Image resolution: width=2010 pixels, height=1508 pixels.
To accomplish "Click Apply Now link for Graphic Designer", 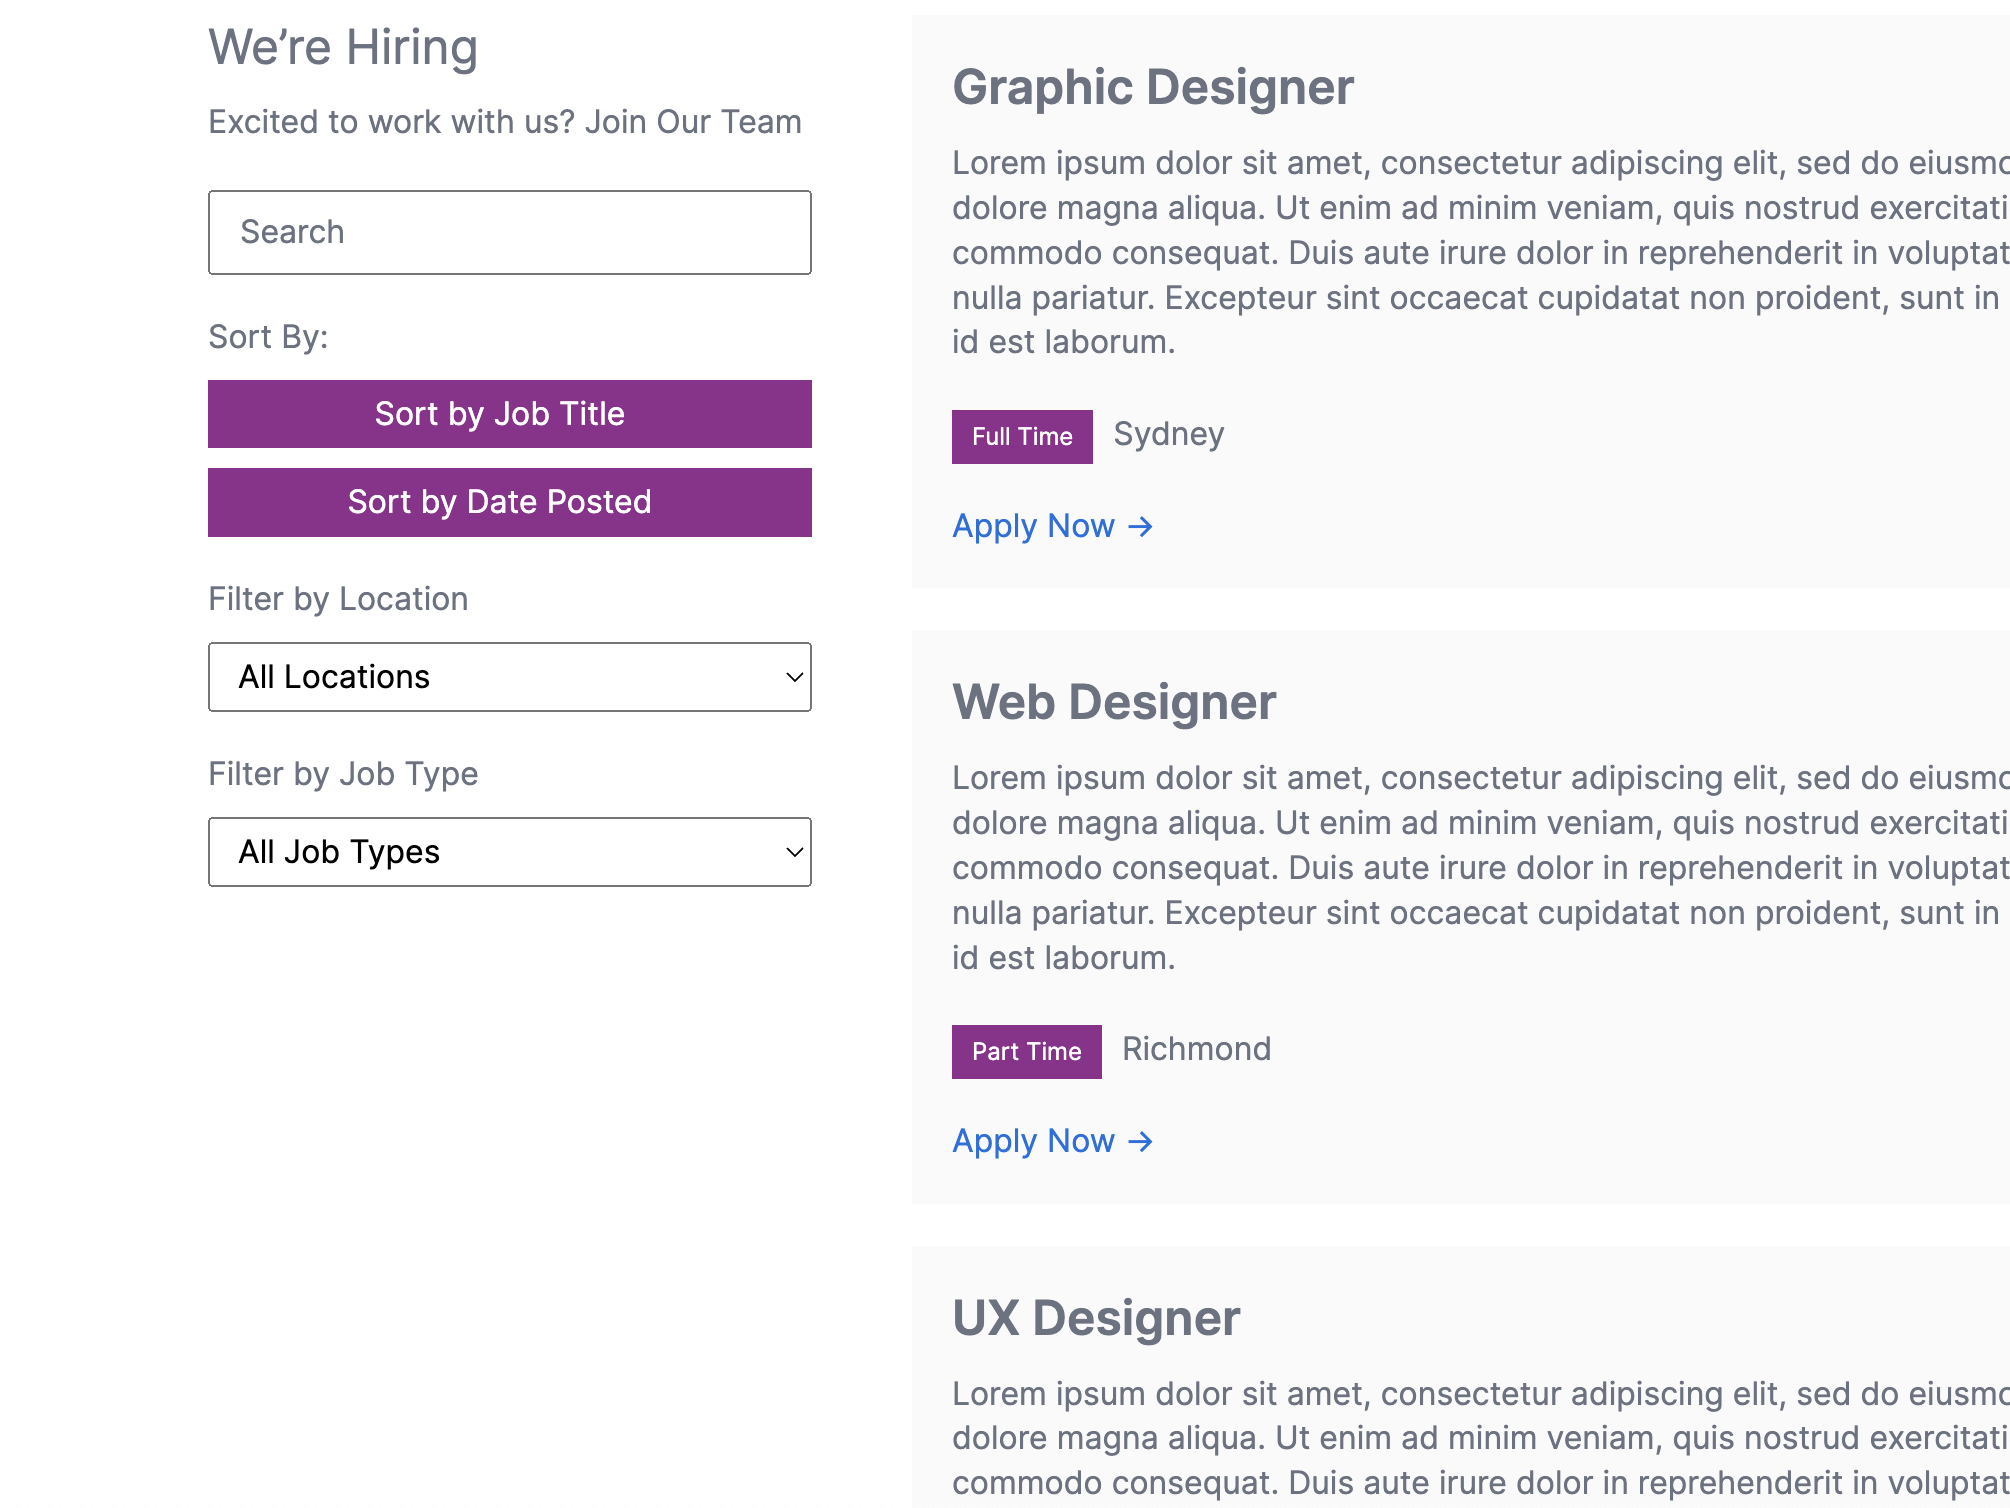I will (x=1033, y=526).
